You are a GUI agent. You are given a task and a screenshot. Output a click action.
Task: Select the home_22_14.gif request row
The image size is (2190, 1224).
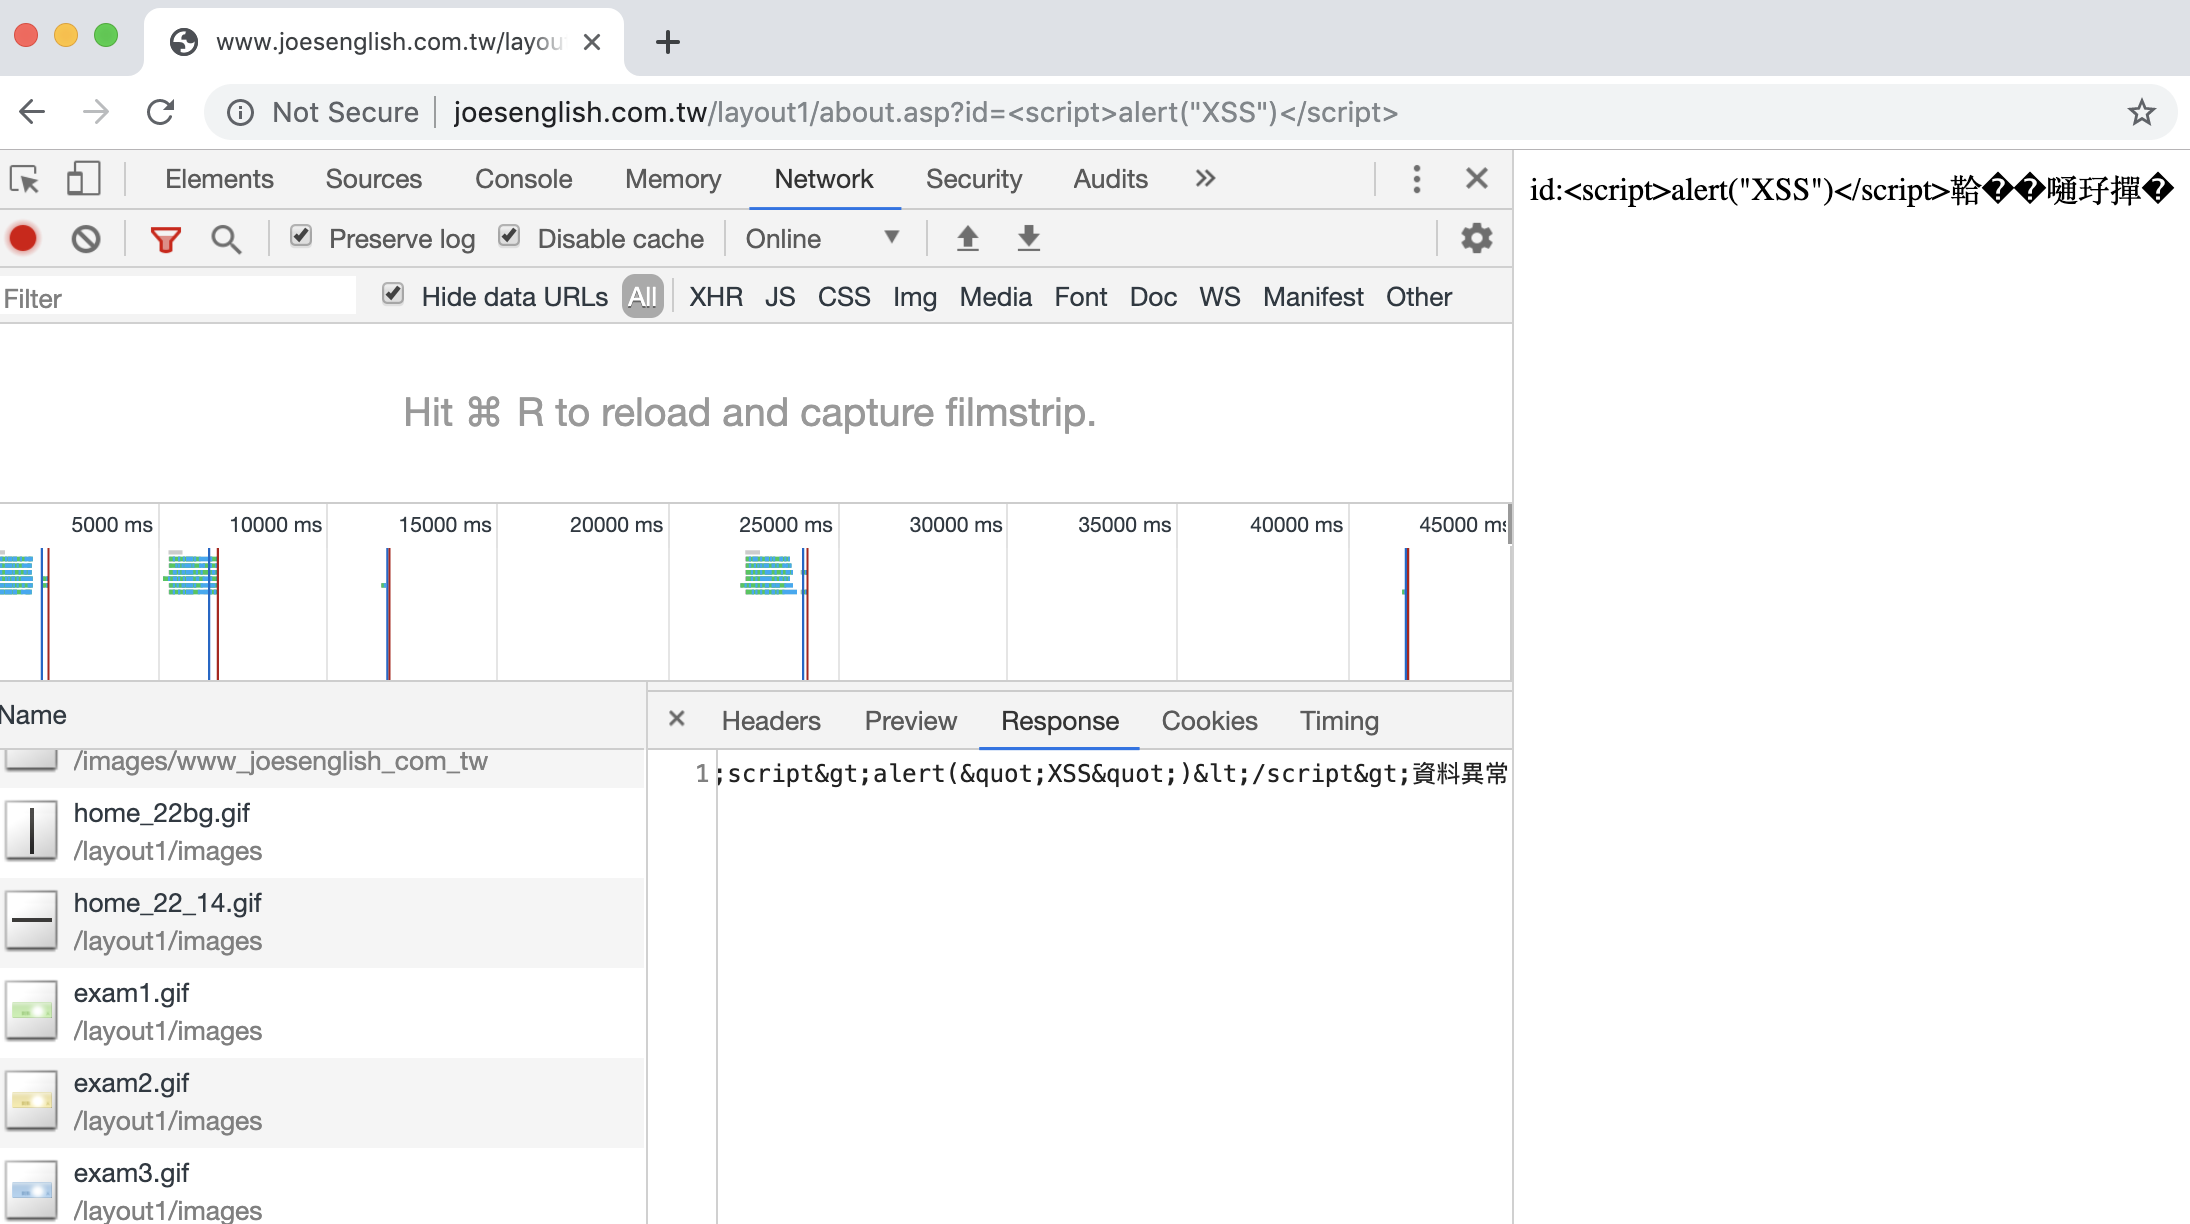(322, 922)
